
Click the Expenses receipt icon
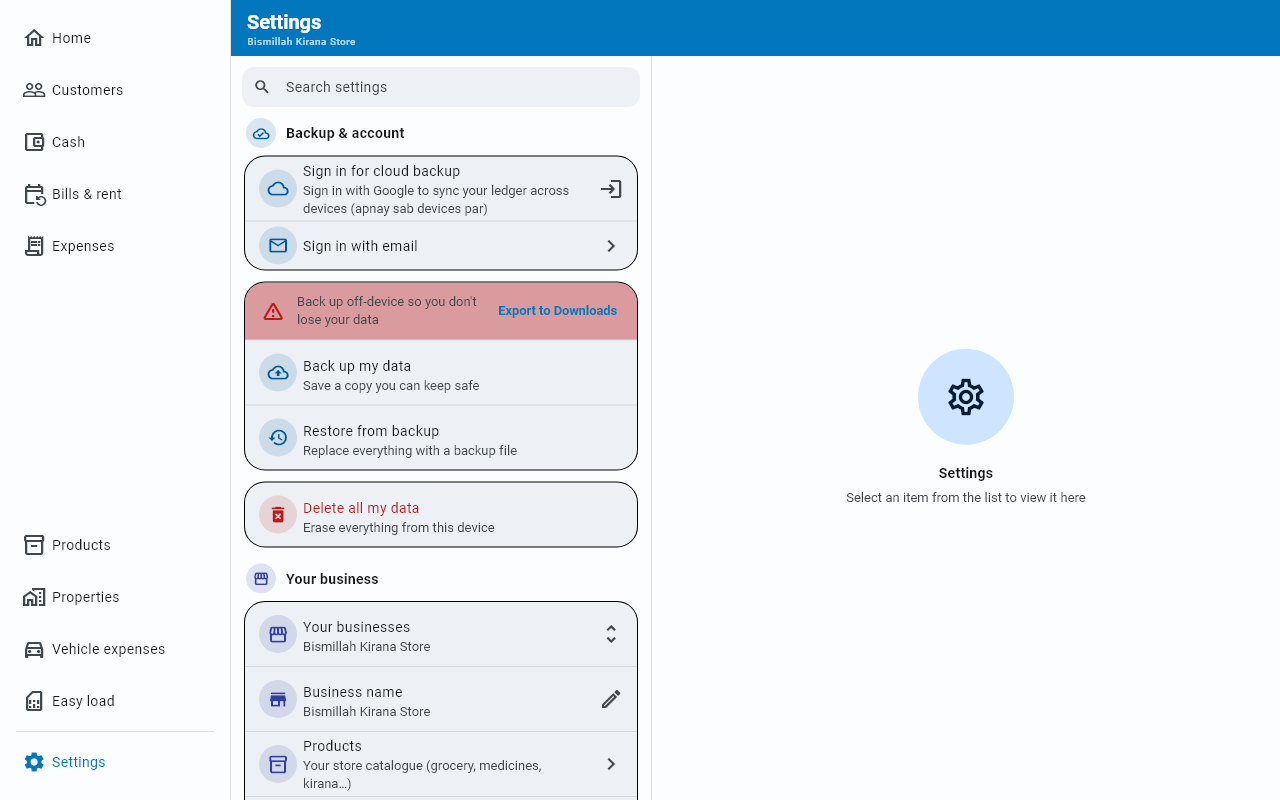tap(34, 246)
